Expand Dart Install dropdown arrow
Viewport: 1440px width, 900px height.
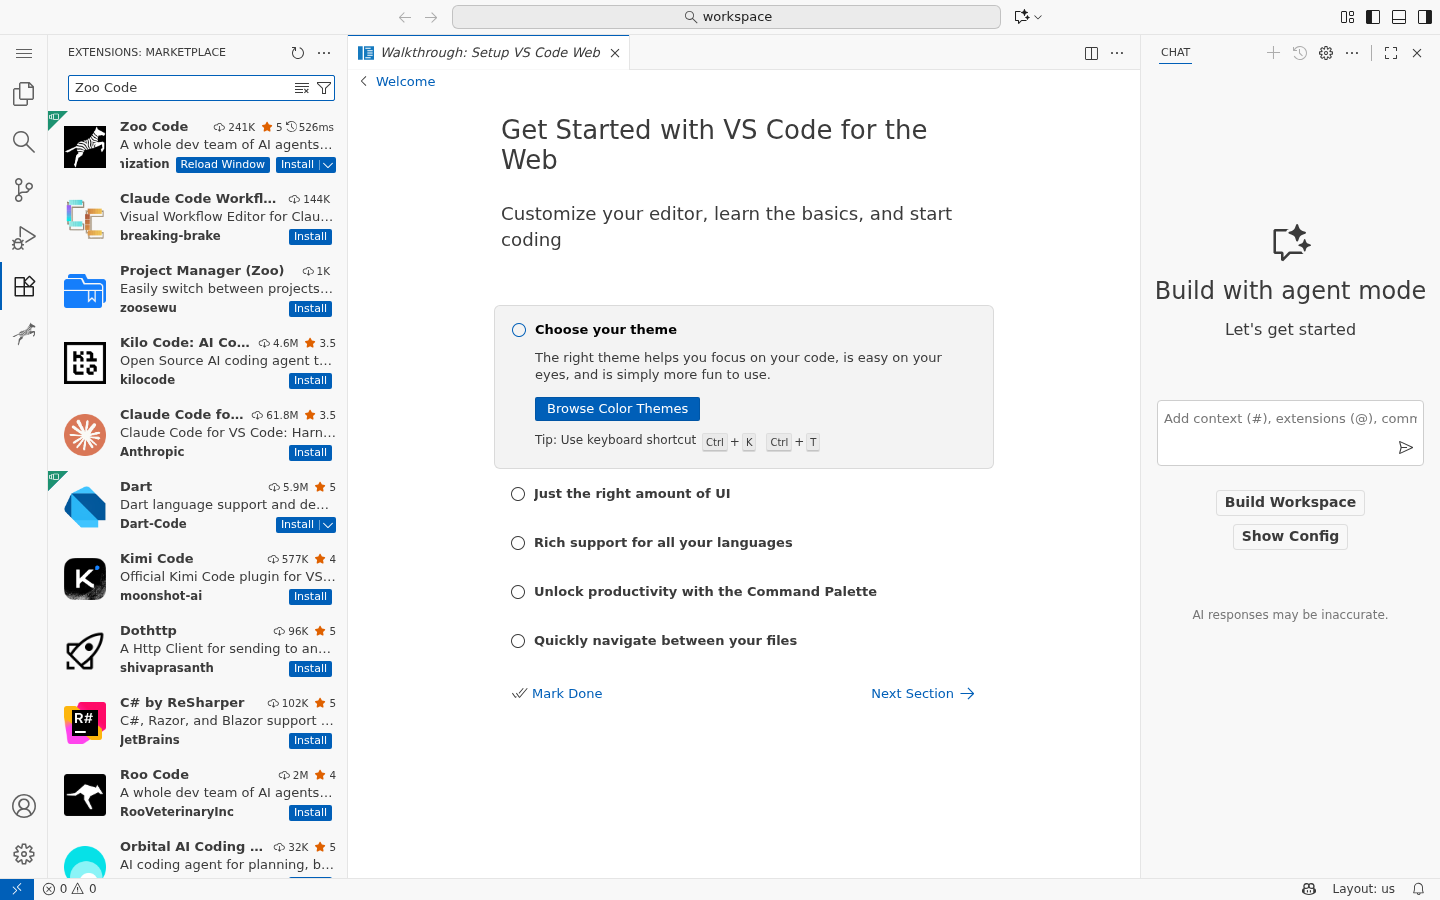(328, 525)
